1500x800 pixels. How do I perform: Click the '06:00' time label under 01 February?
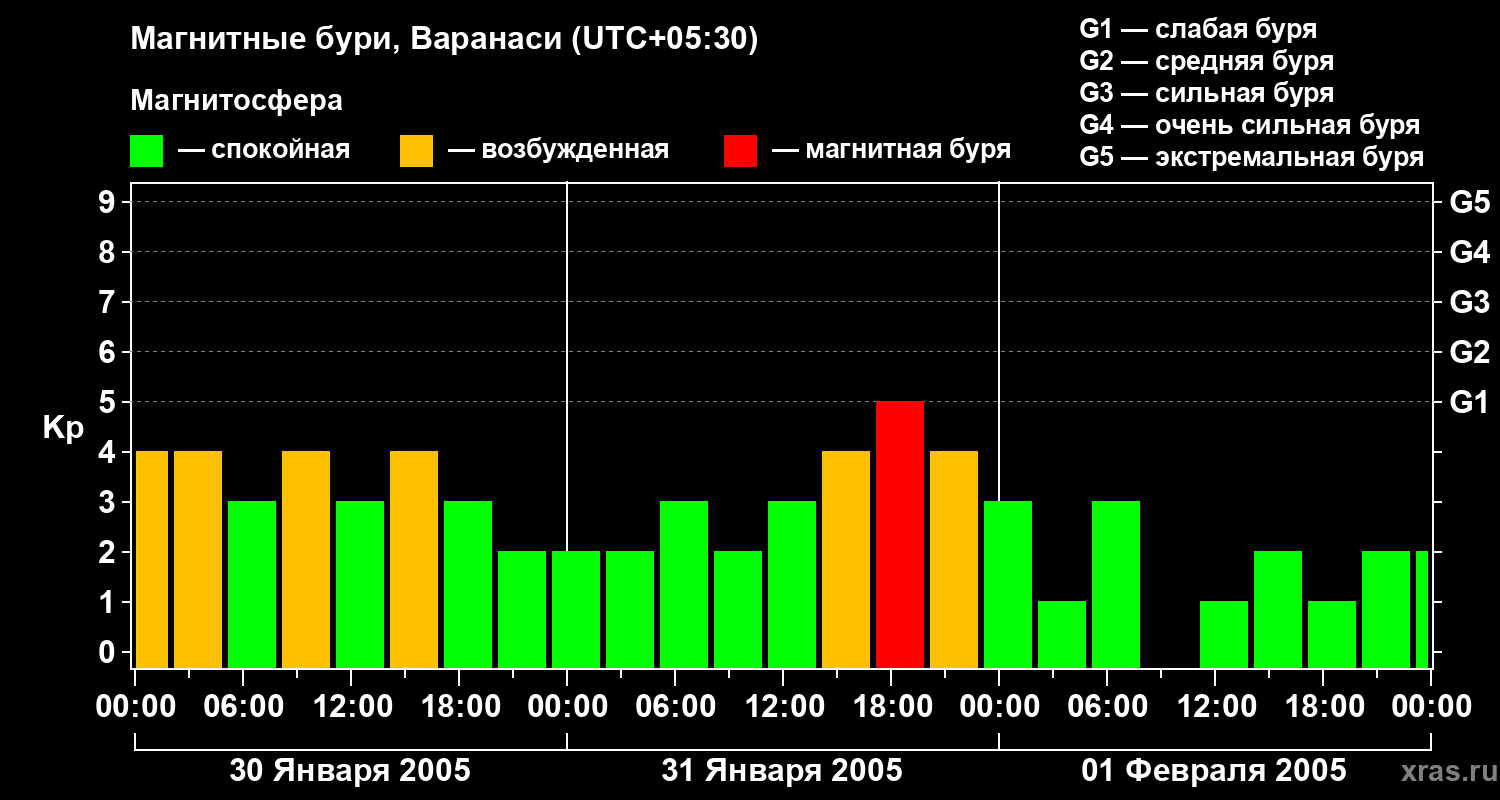1106,707
